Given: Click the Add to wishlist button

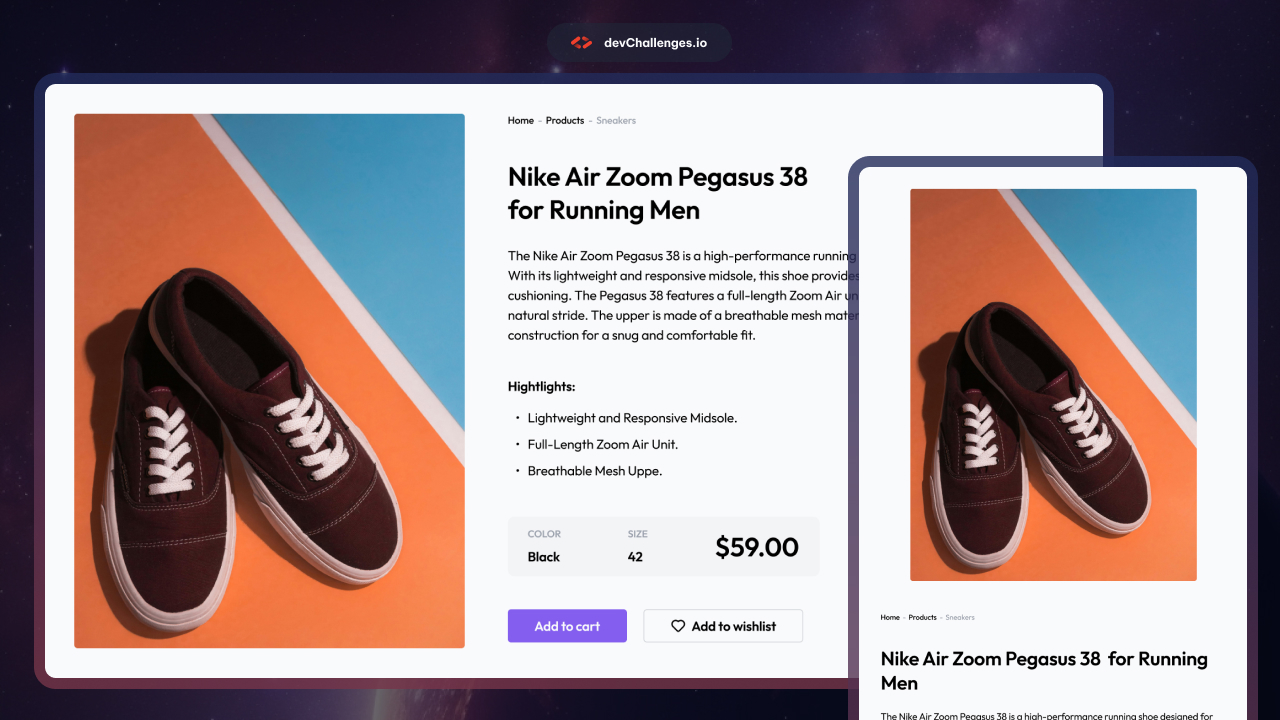Looking at the screenshot, I should click(722, 626).
